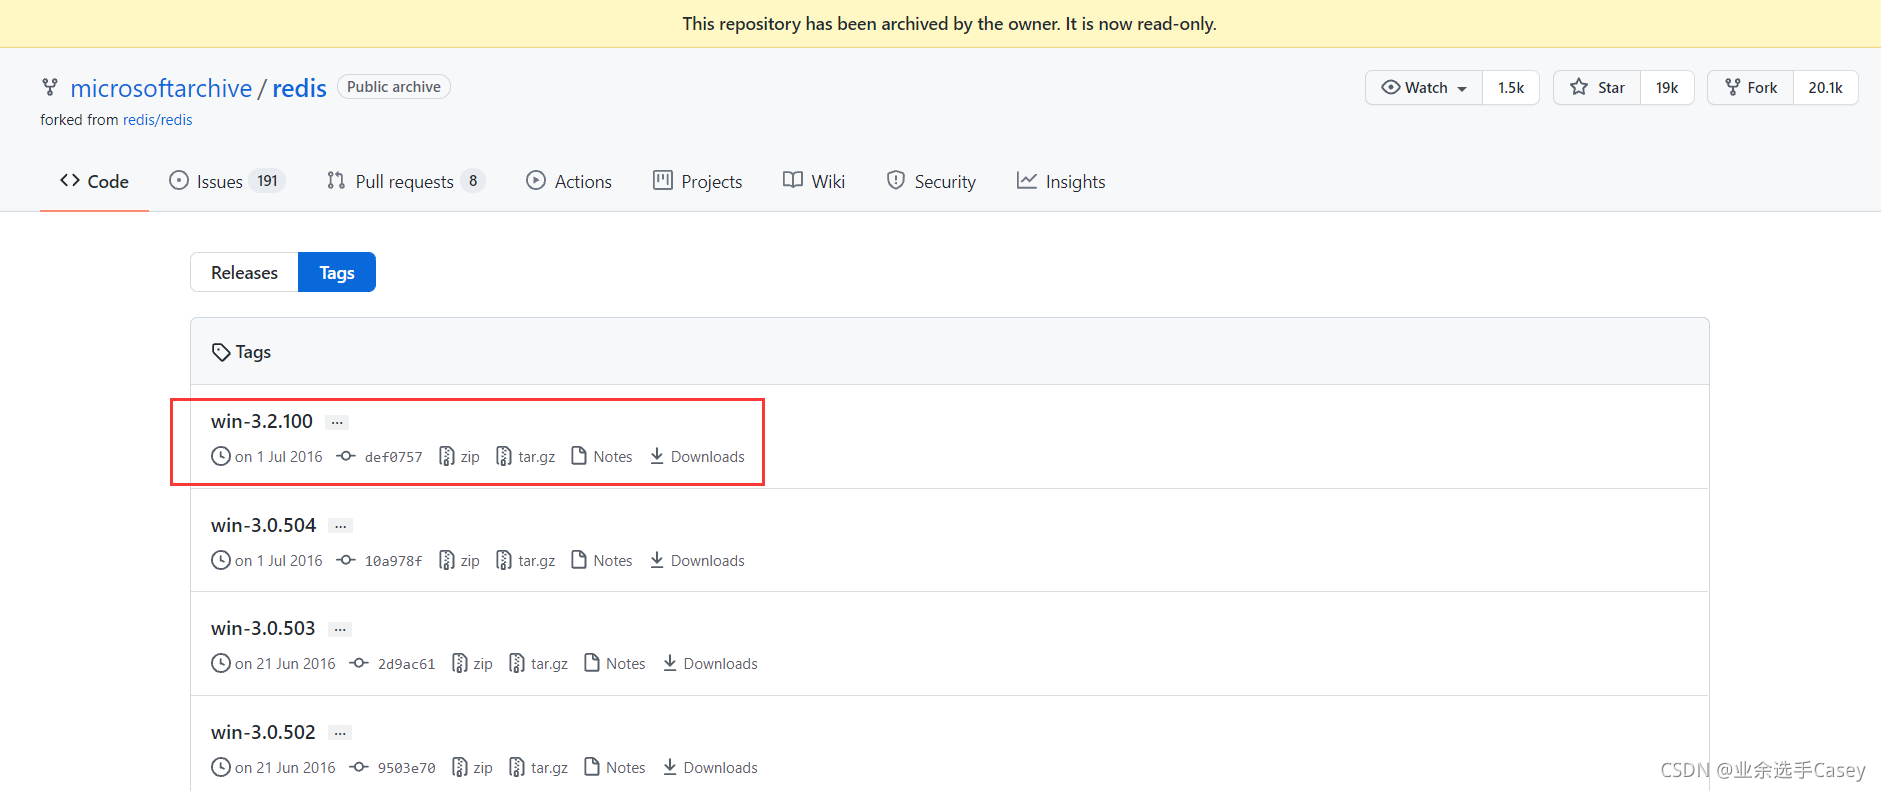Click the "on 21 Jun 2016" date for win-3.0.503
Image resolution: width=1881 pixels, height=791 pixels.
point(285,664)
